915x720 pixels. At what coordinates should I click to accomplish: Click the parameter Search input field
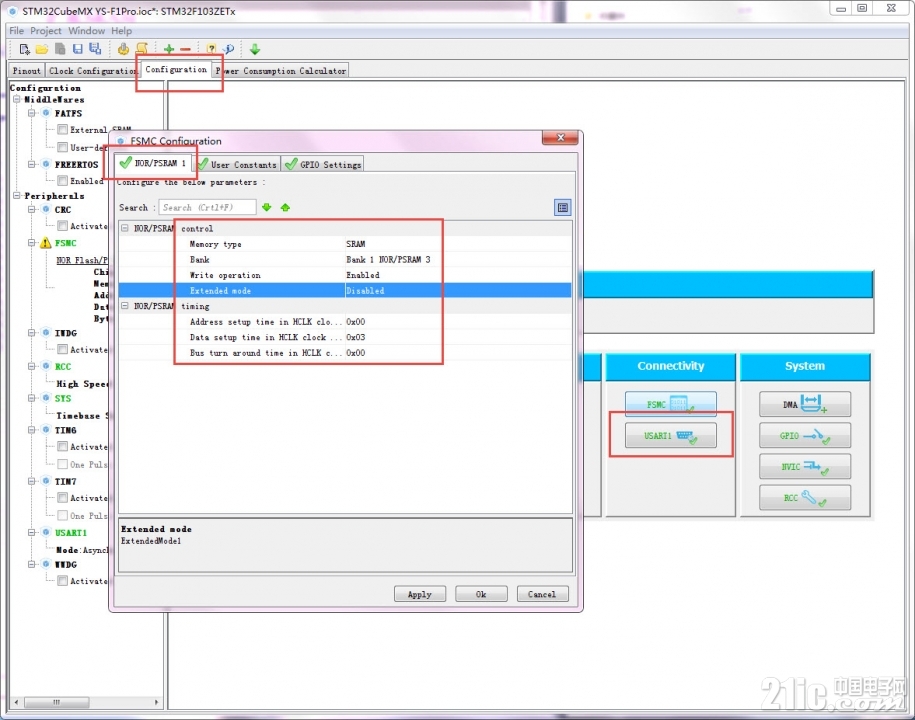(207, 207)
